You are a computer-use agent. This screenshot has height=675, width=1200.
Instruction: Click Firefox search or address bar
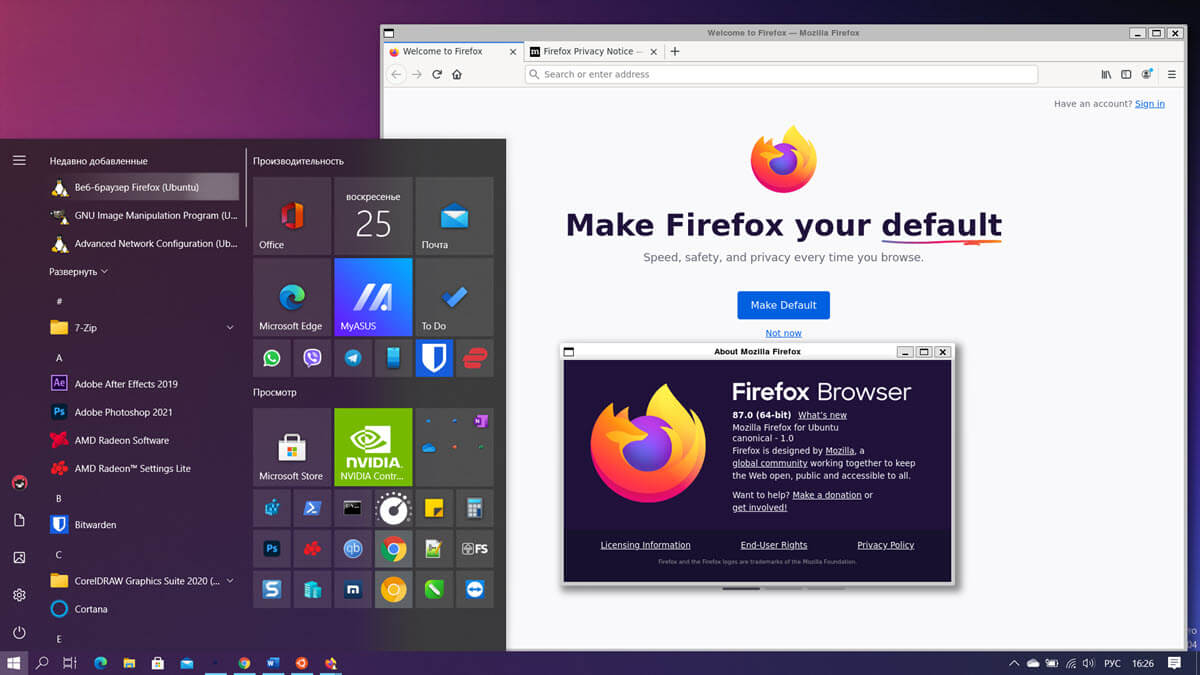(x=781, y=74)
